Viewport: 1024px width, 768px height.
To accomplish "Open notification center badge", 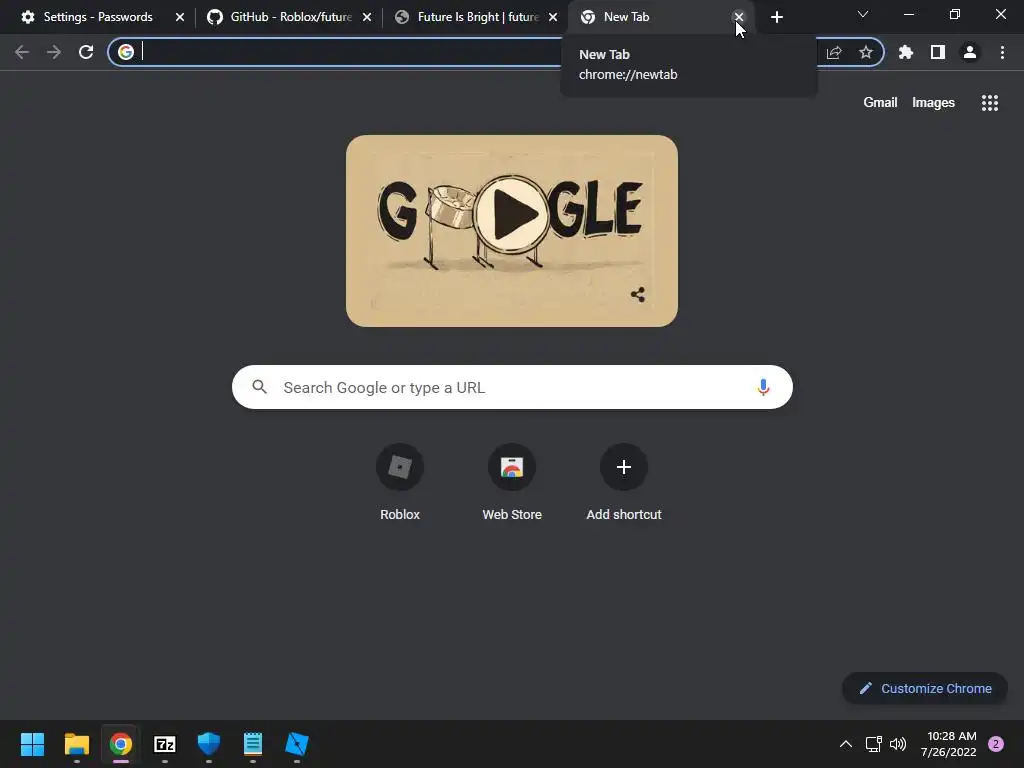I will (x=996, y=744).
